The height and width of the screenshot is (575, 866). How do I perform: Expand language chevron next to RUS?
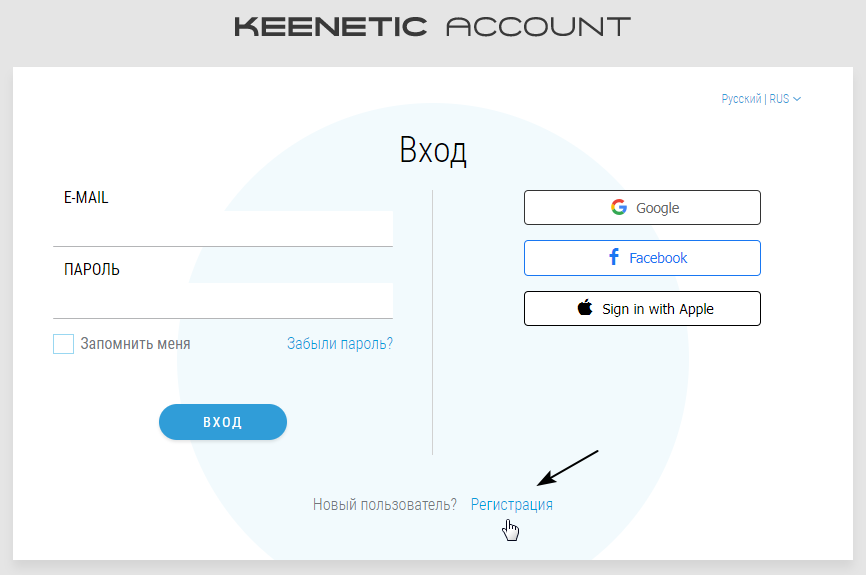tap(797, 99)
